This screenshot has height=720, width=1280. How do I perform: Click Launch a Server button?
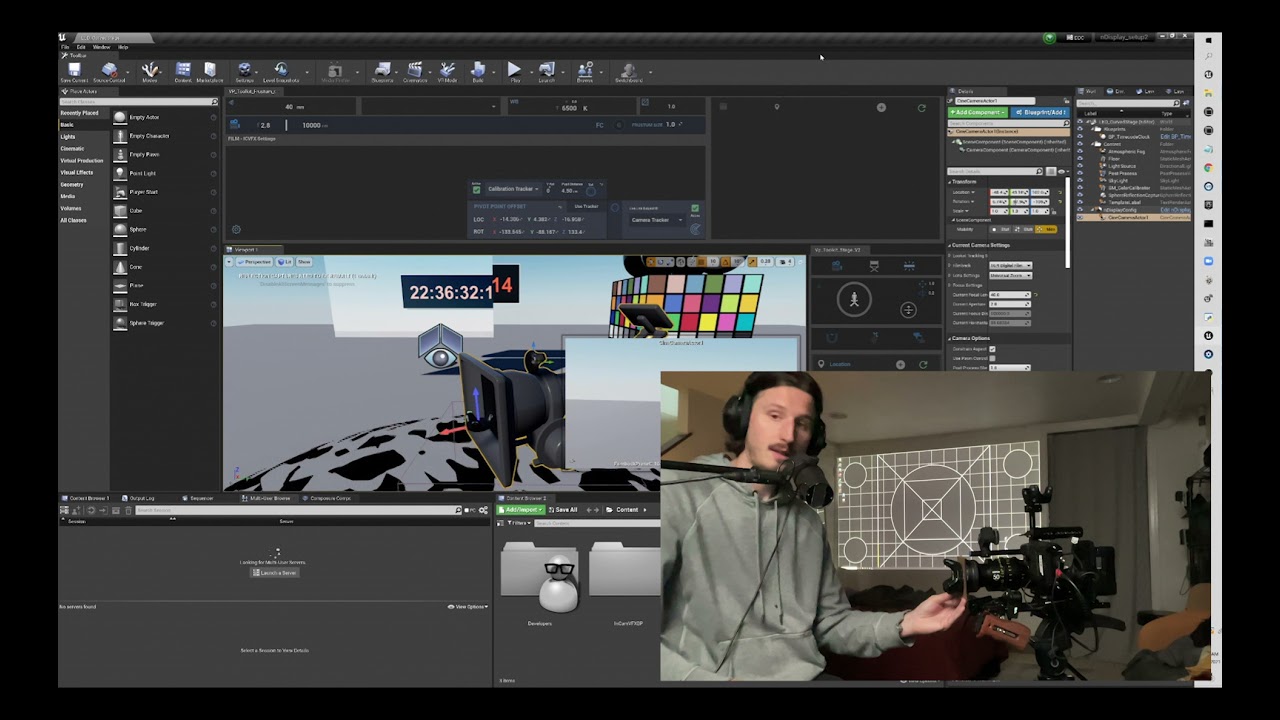(x=275, y=573)
